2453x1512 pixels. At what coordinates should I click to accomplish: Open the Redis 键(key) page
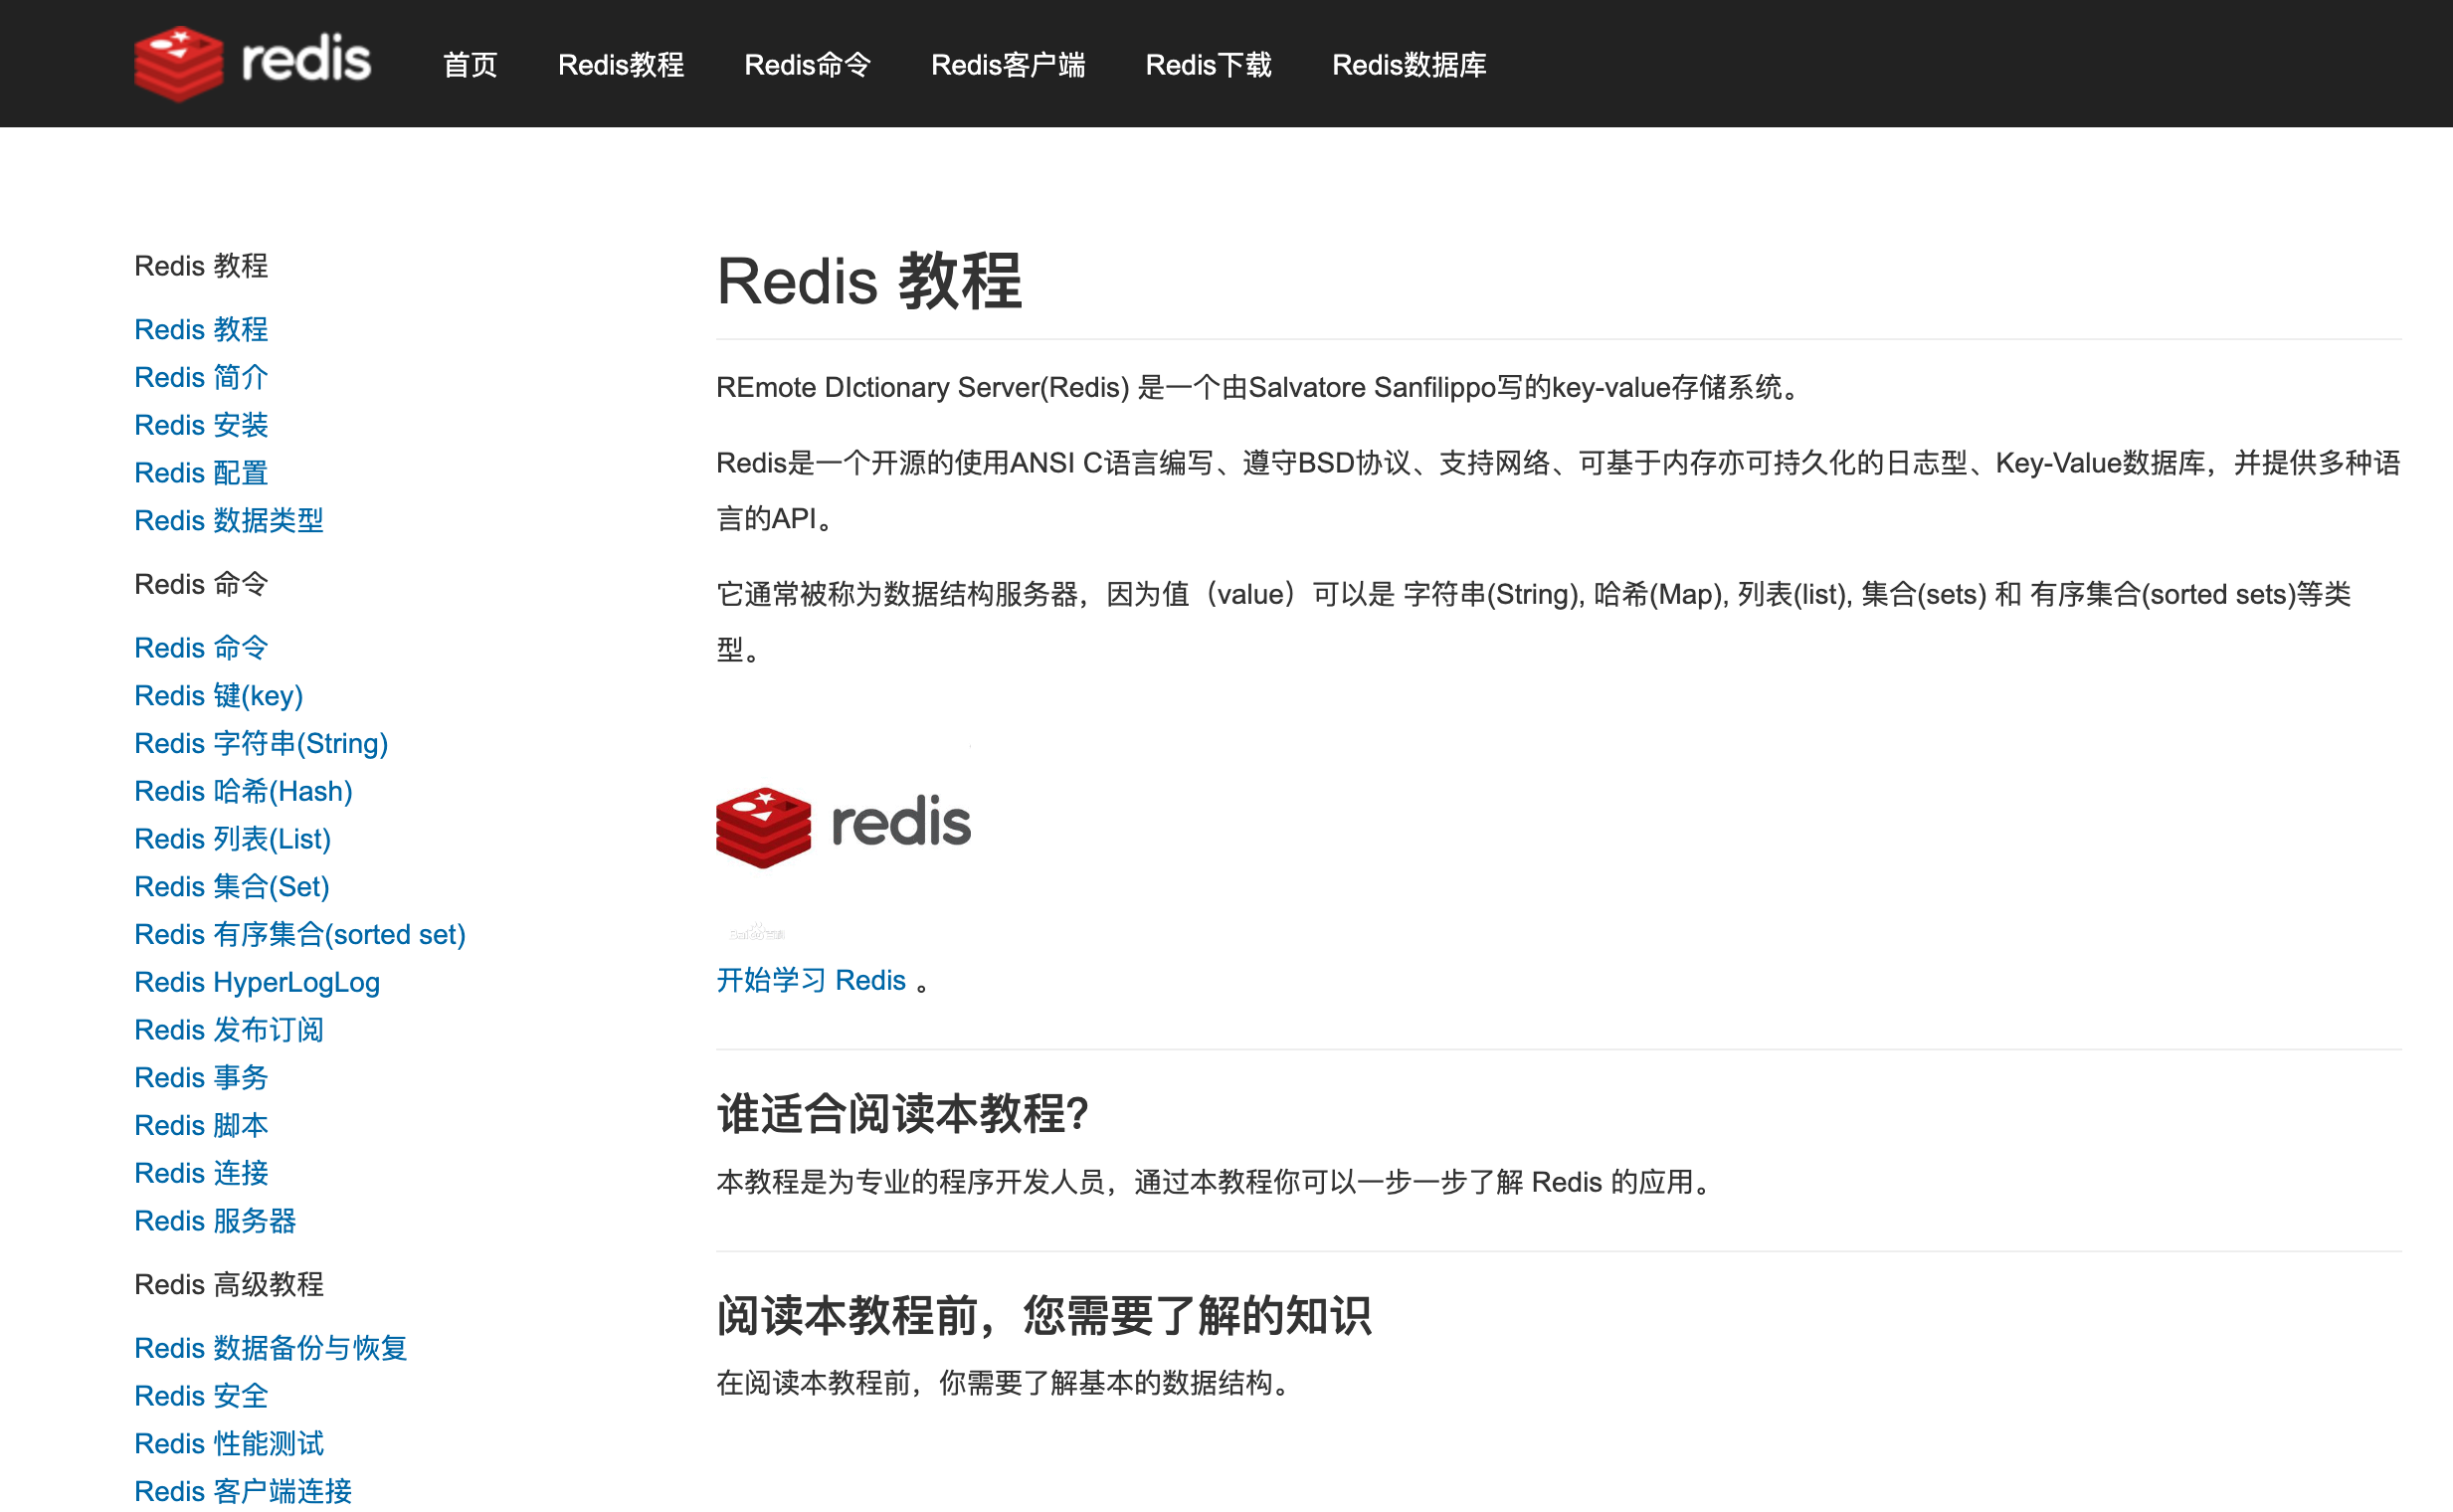219,695
